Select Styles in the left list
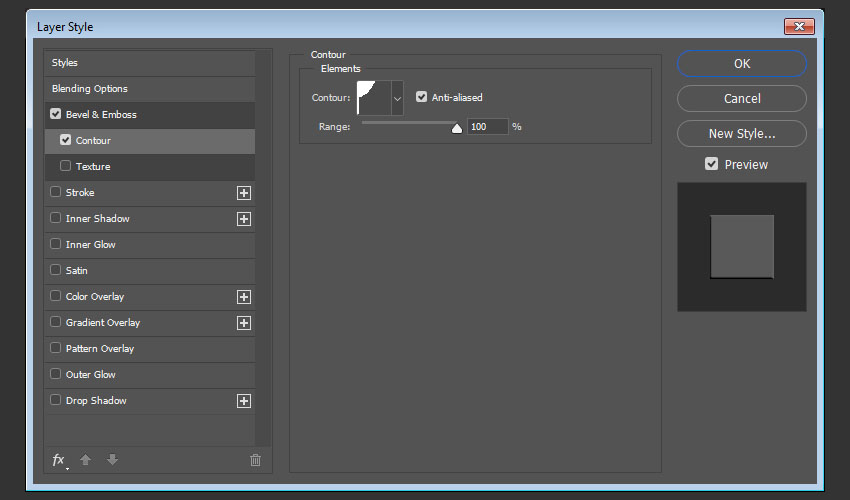This screenshot has width=850, height=500. [x=65, y=63]
